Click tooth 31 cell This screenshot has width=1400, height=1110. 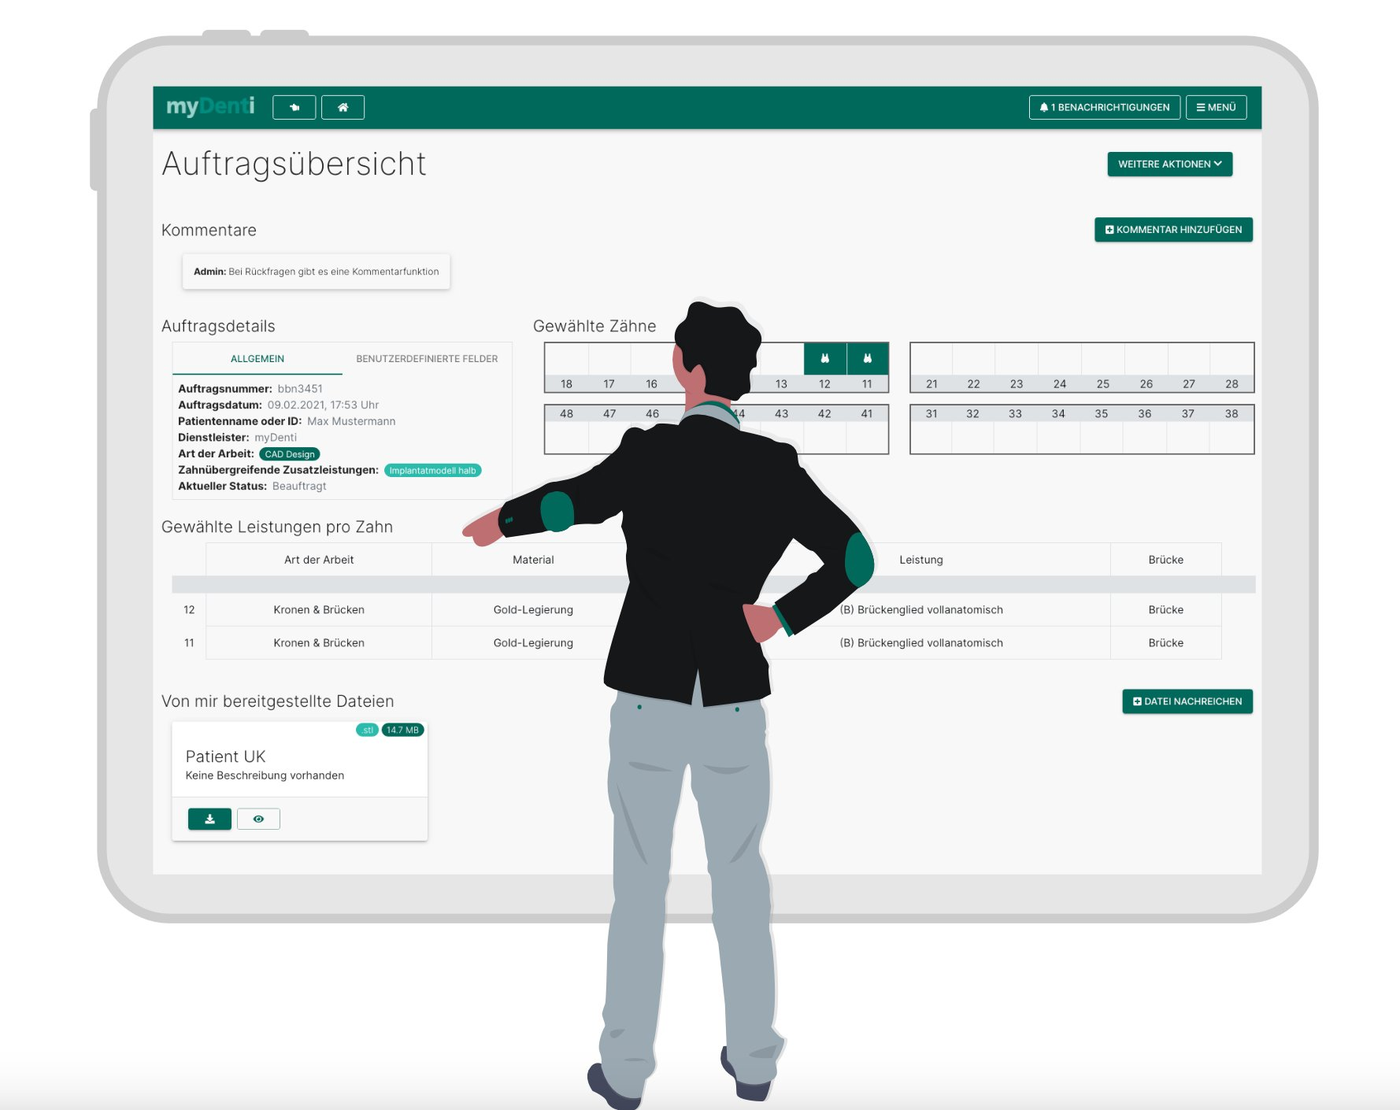[932, 429]
